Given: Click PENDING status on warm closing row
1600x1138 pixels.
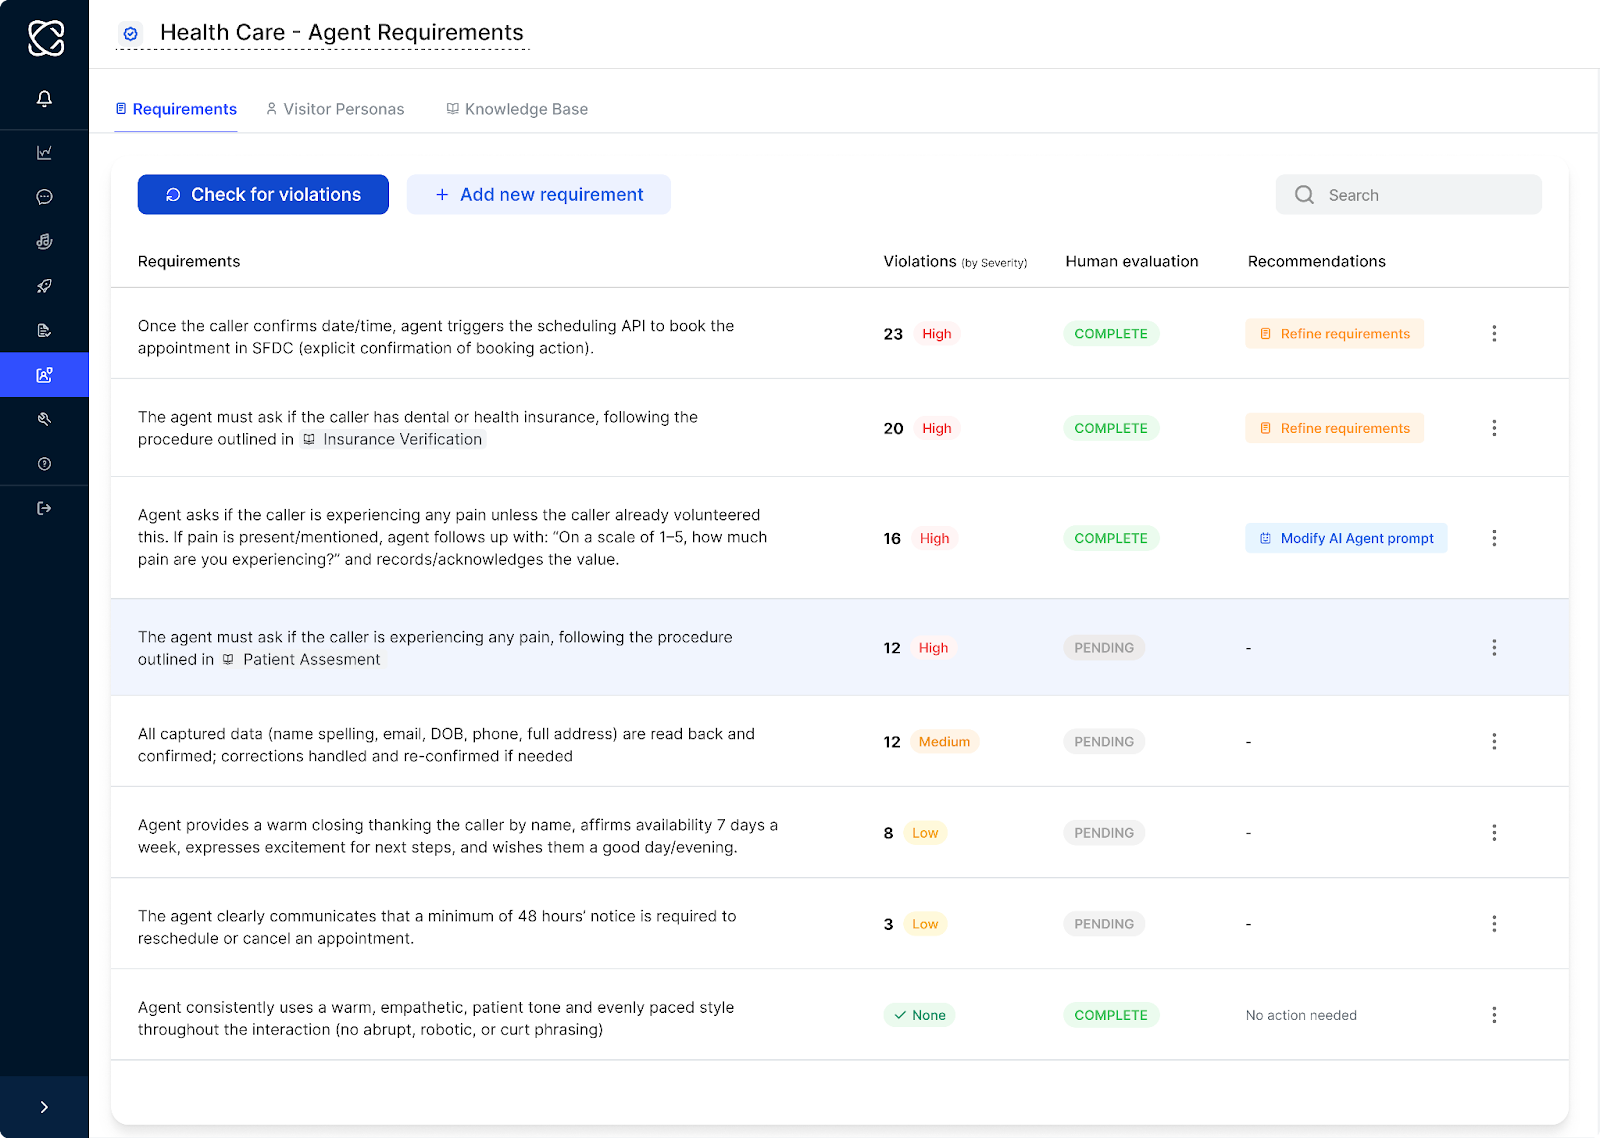Looking at the screenshot, I should [x=1104, y=833].
